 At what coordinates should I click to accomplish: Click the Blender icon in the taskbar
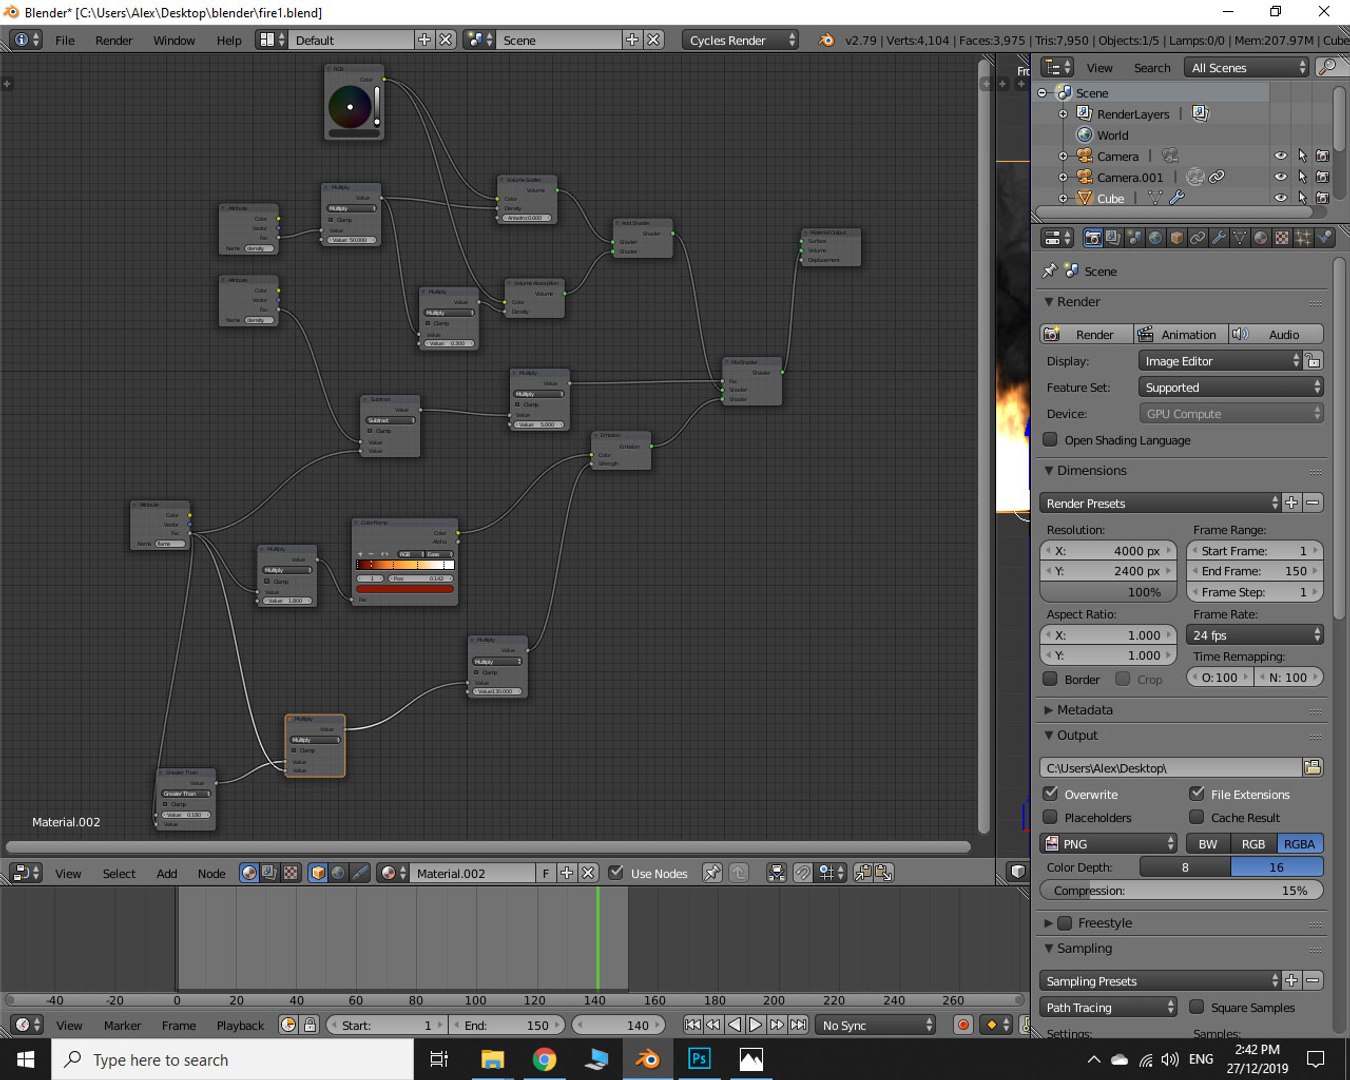point(648,1059)
